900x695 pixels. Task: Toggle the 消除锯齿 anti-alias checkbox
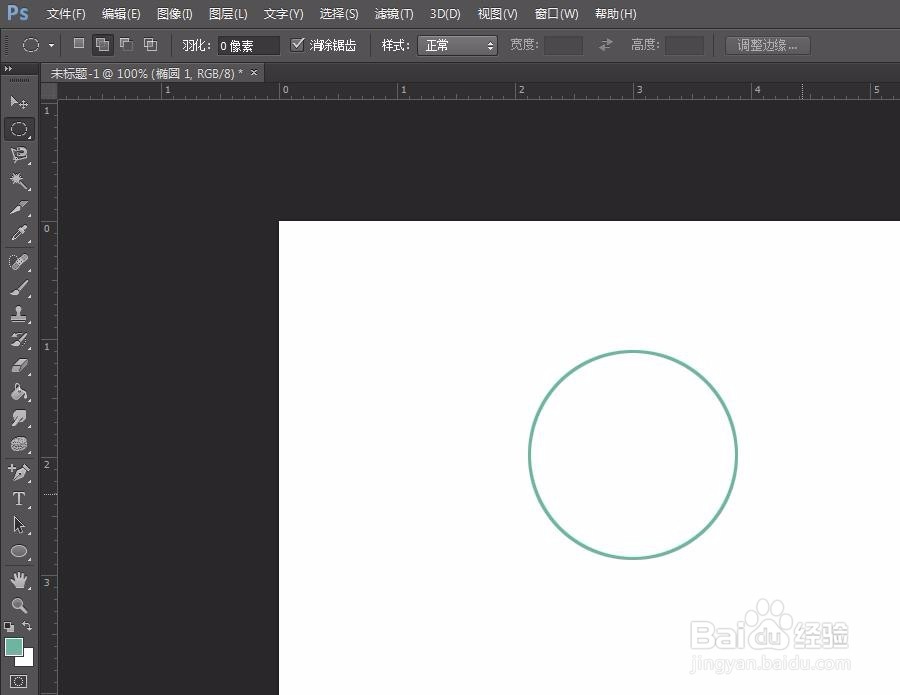pos(297,44)
